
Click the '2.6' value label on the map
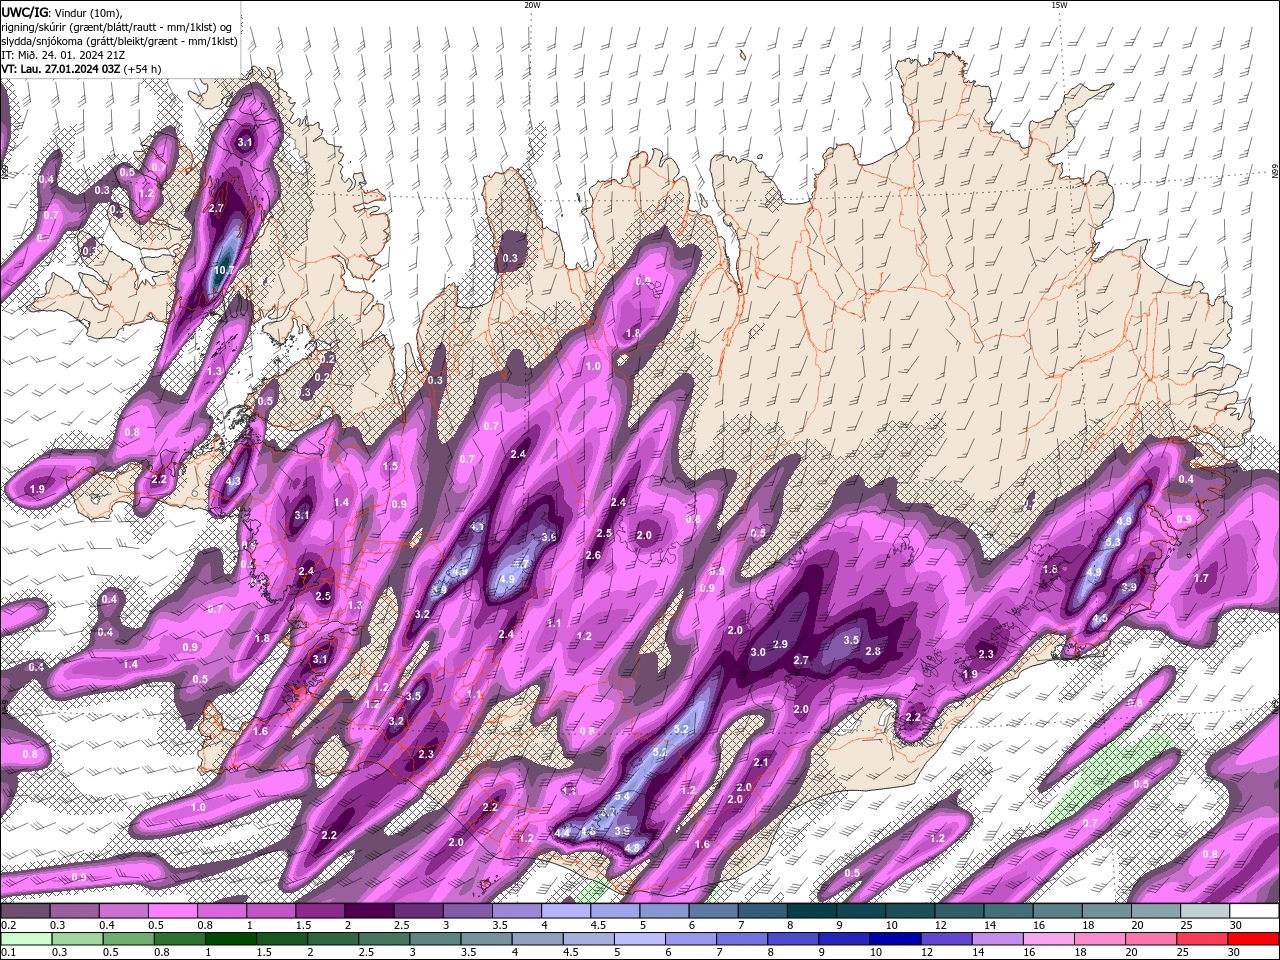click(x=593, y=555)
